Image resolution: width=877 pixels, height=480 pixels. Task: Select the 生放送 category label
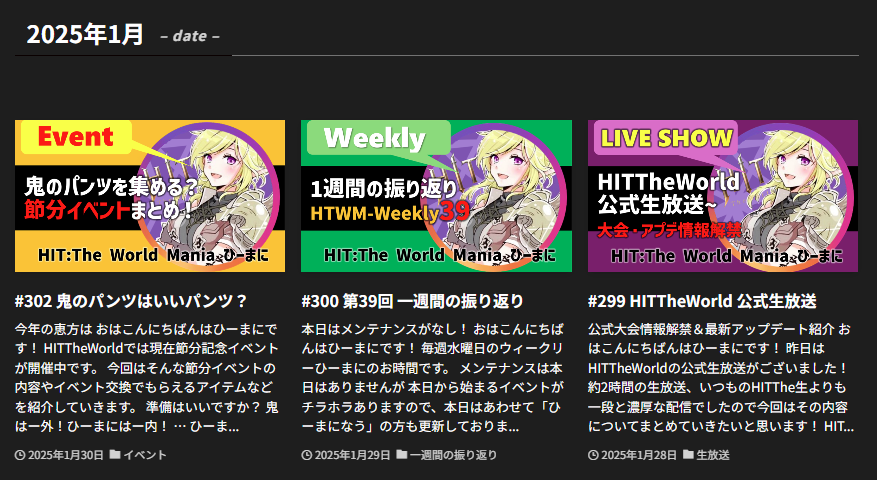[713, 455]
